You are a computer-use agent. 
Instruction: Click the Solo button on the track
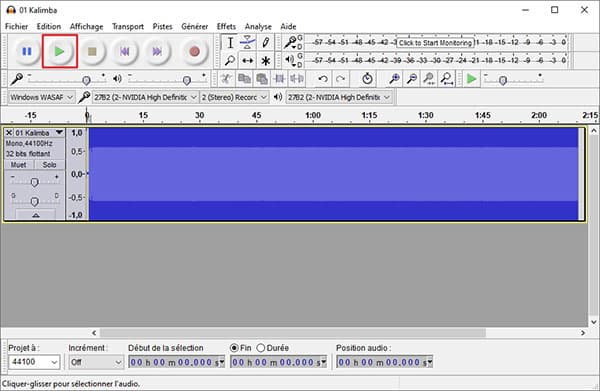tap(50, 165)
